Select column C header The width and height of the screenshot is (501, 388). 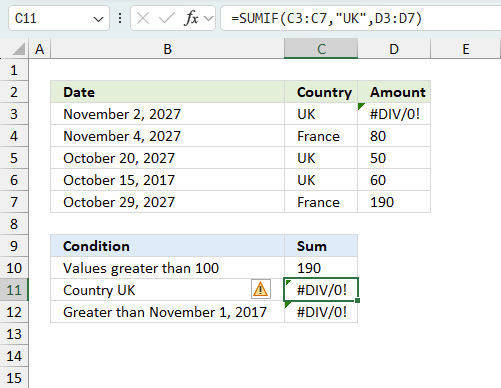[321, 49]
